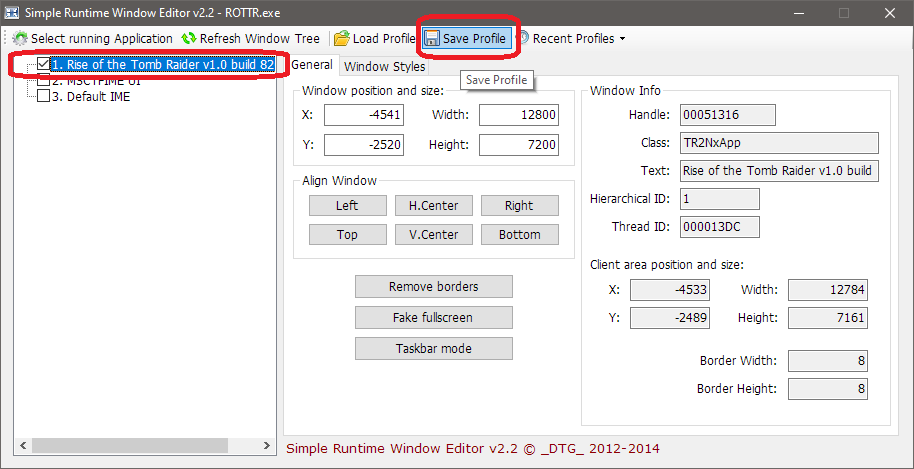The height and width of the screenshot is (469, 914).
Task: Click the Recent Profiles icon
Action: click(522, 39)
